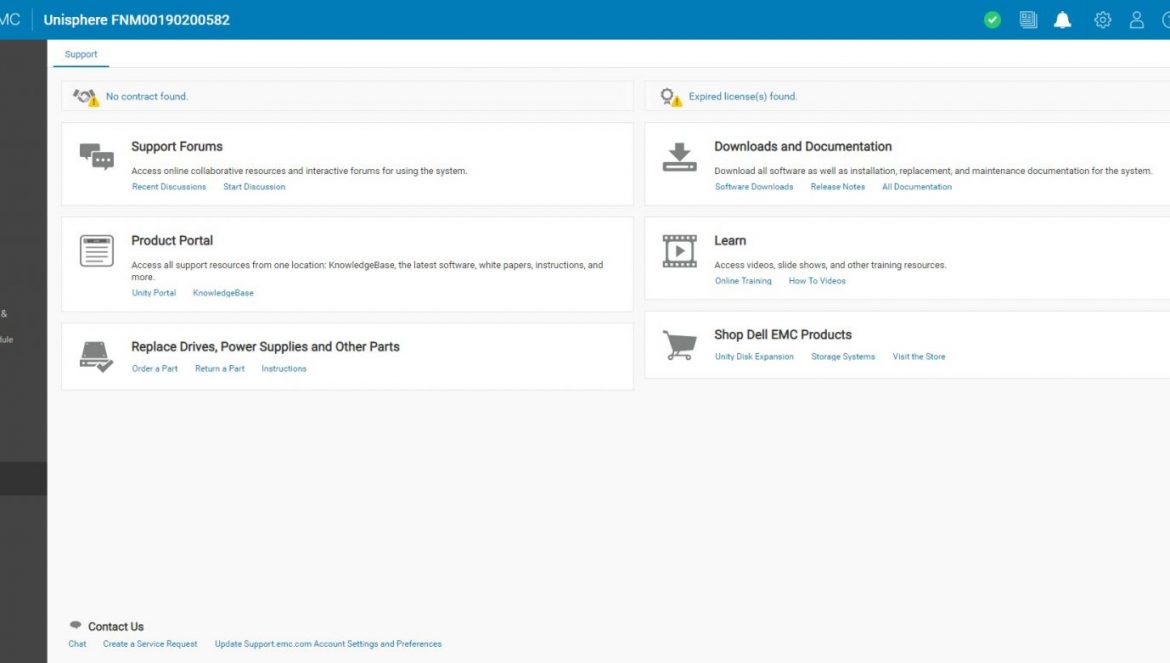Open the Release Notes link
This screenshot has width=1170, height=663.
click(x=837, y=186)
